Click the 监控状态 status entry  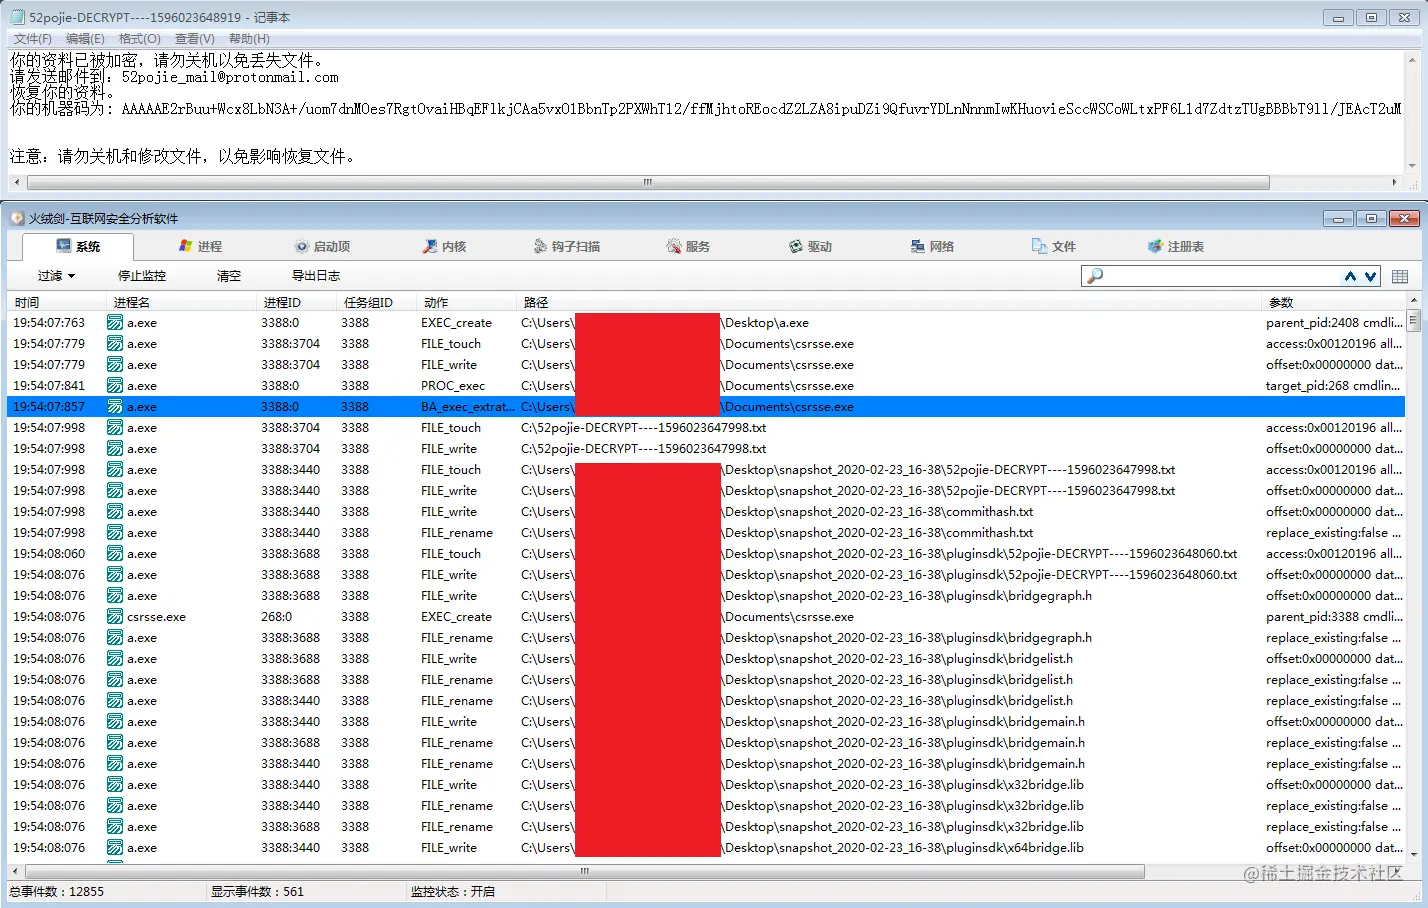pyautogui.click(x=453, y=891)
